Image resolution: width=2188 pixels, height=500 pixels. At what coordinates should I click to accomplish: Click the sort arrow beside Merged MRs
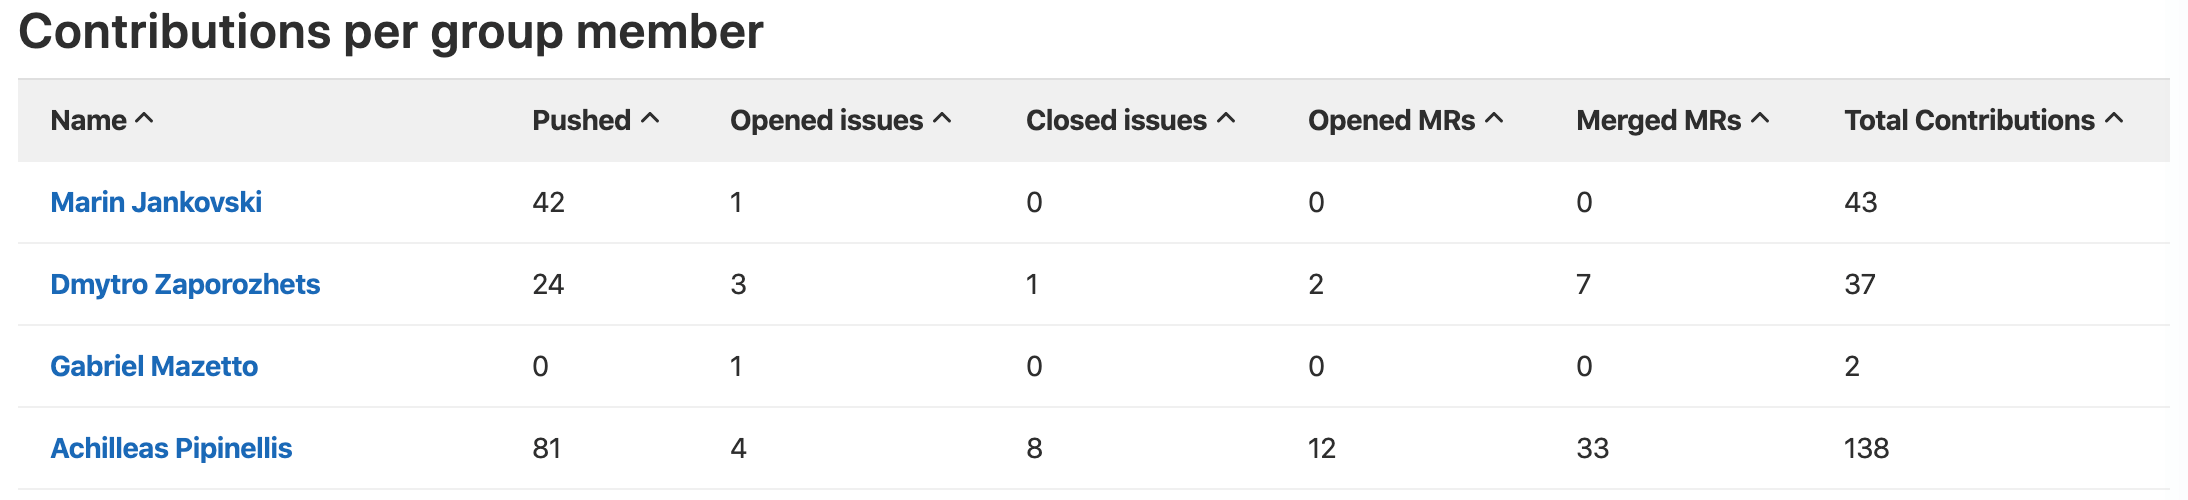click(x=1760, y=119)
